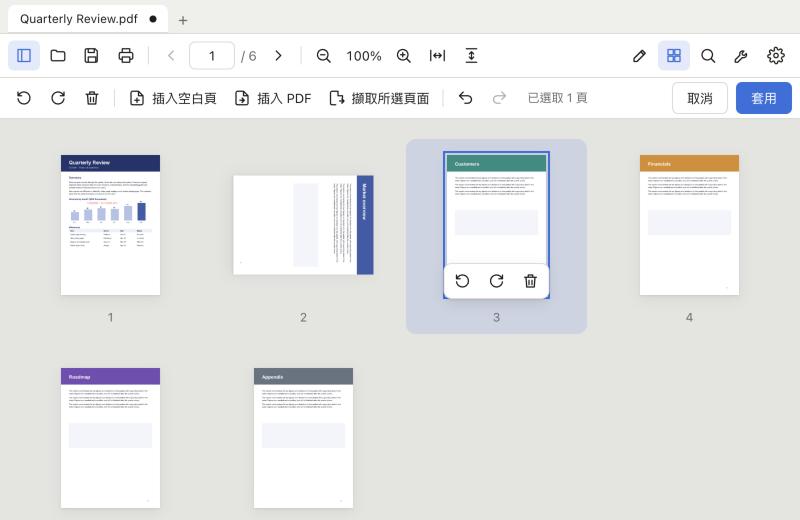Viewport: 800px width, 520px height.
Task: Open settings with the gear icon
Action: tap(776, 56)
